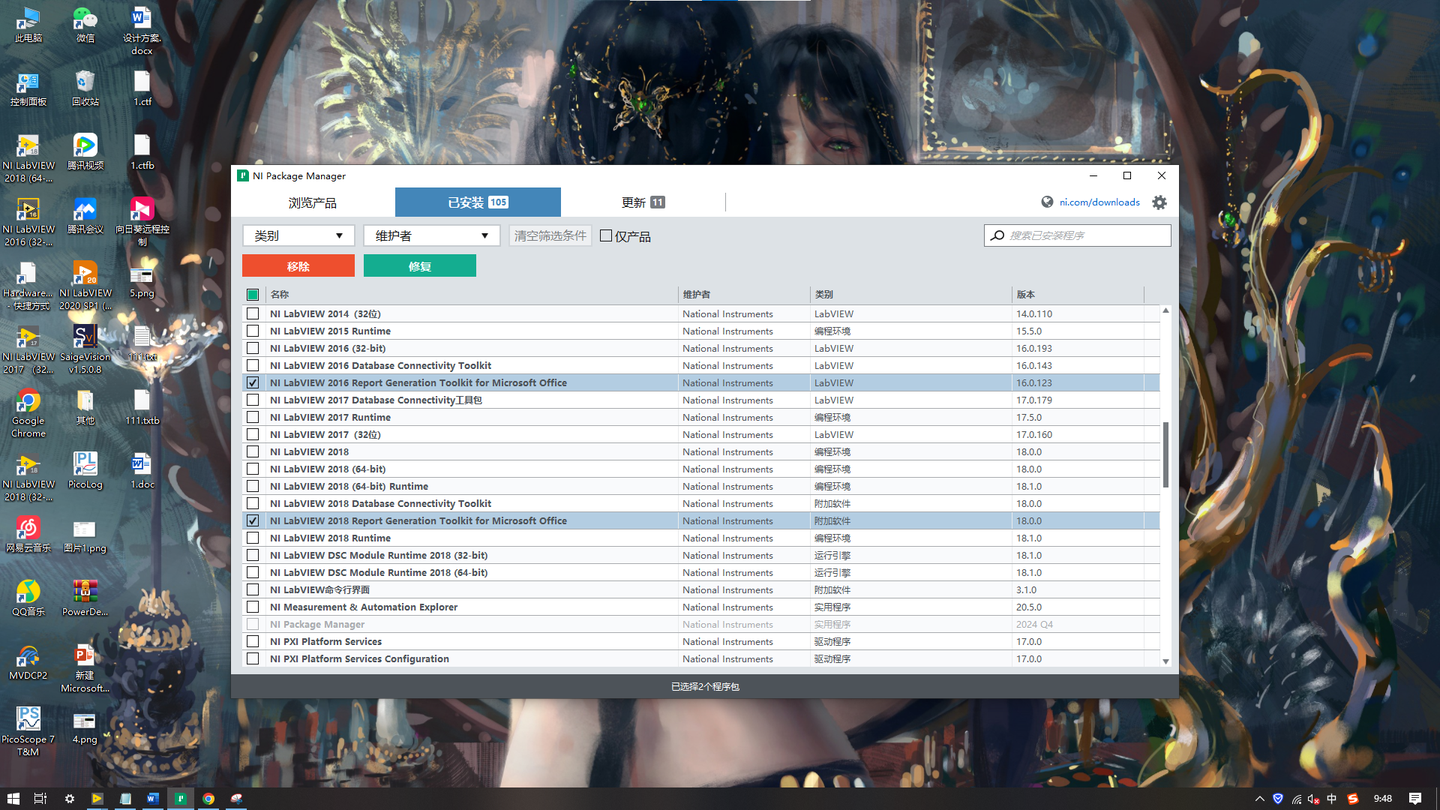Viewport: 1440px width, 810px height.
Task: Open the 回收站 recycle bin icon
Action: (85, 88)
